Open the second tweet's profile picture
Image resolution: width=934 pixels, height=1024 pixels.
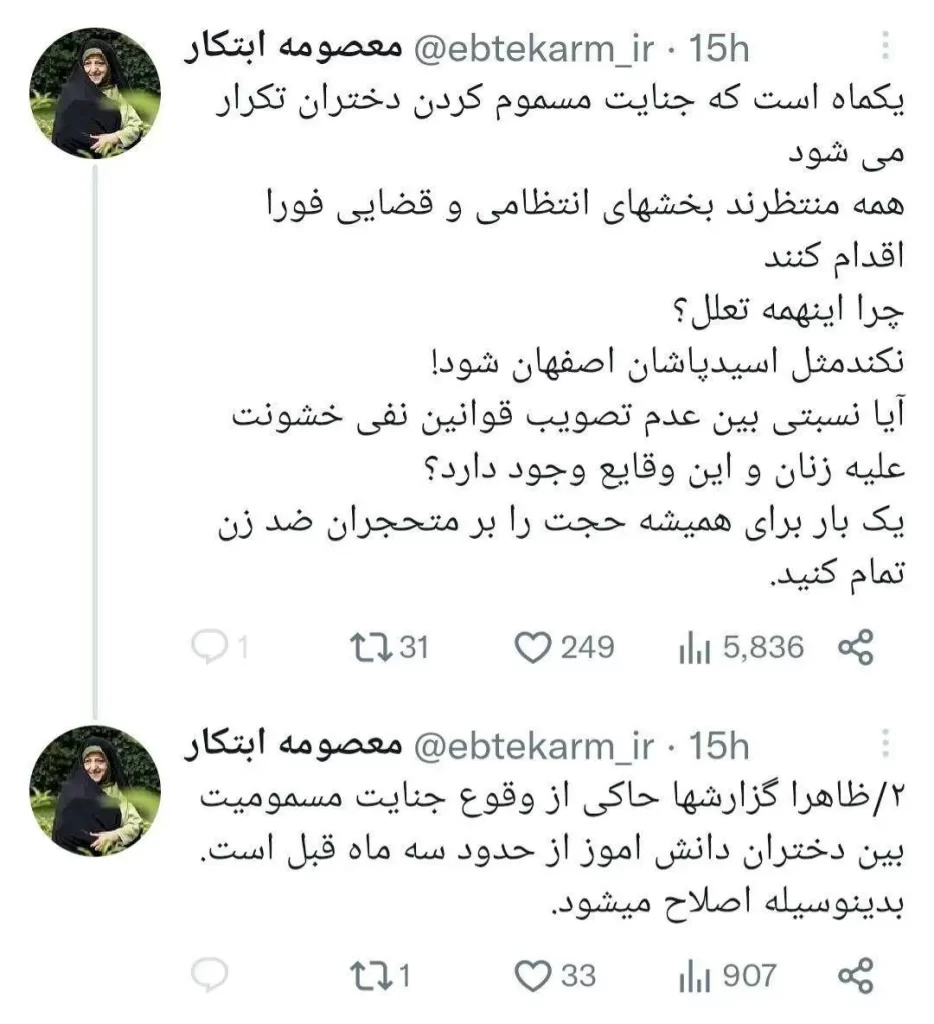click(x=95, y=790)
